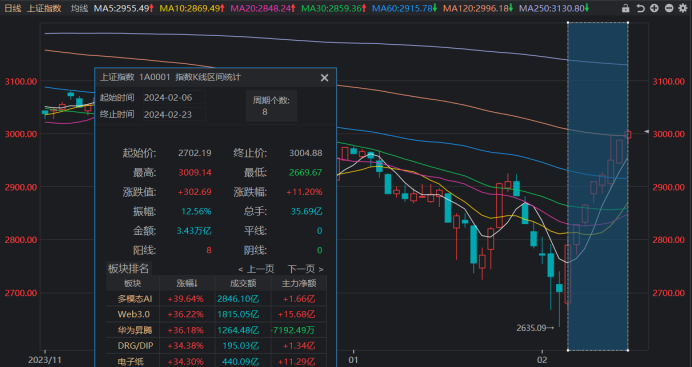Click the 02 month axis label
The height and width of the screenshot is (367, 692).
[542, 360]
